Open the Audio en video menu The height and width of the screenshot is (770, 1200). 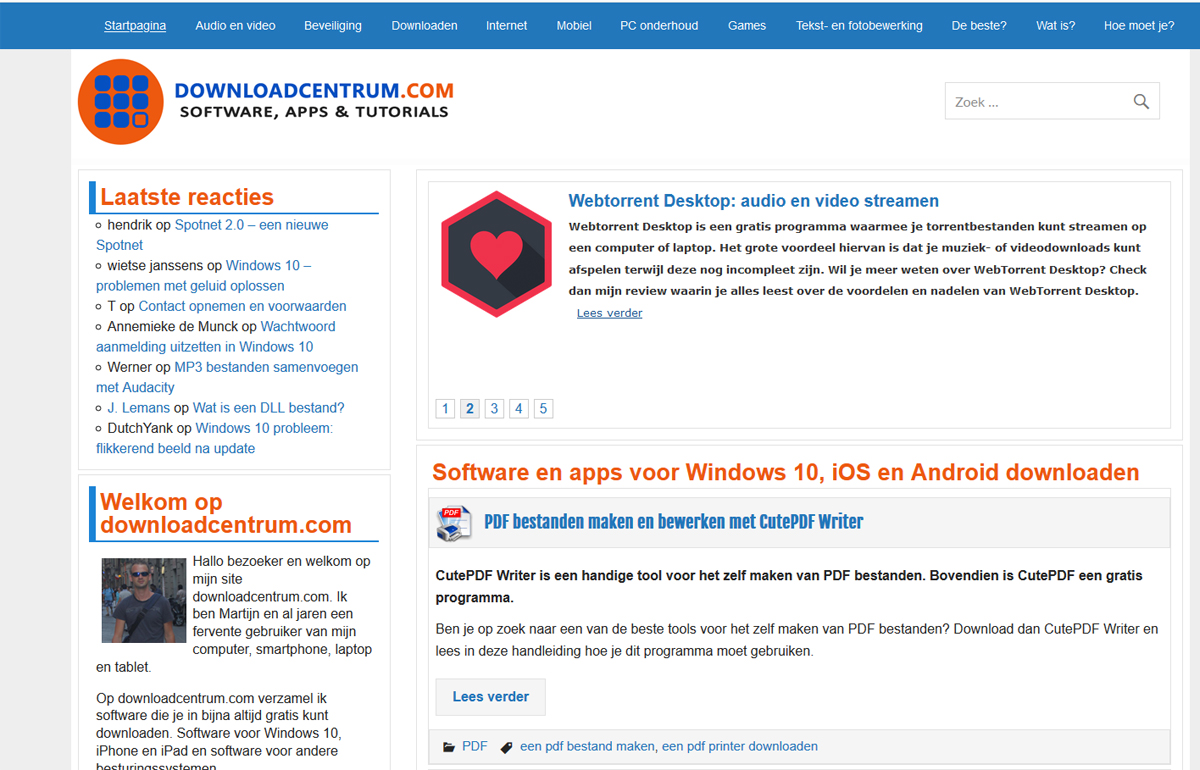(235, 26)
